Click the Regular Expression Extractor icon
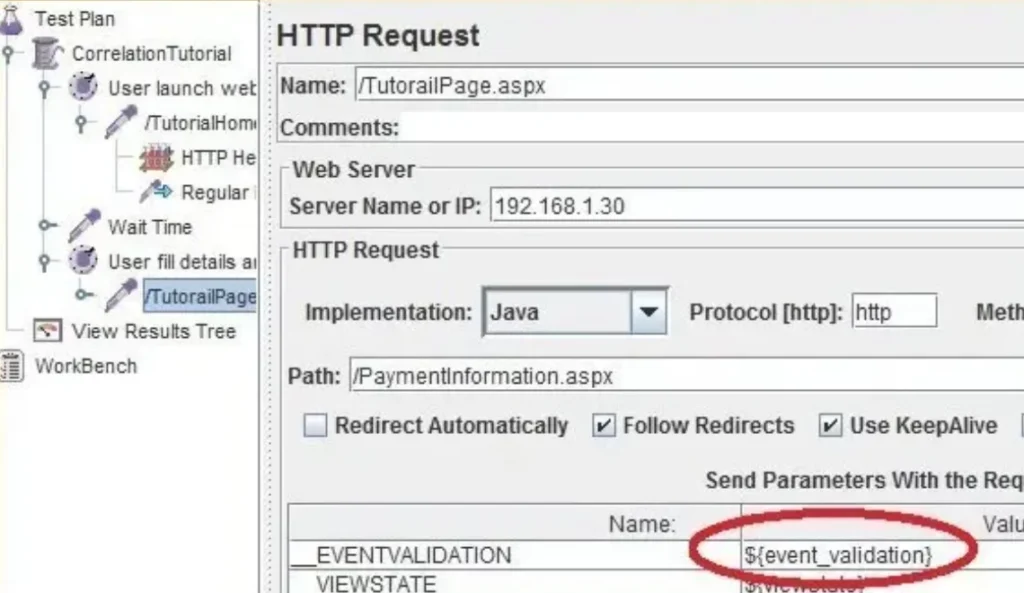 [x=156, y=192]
